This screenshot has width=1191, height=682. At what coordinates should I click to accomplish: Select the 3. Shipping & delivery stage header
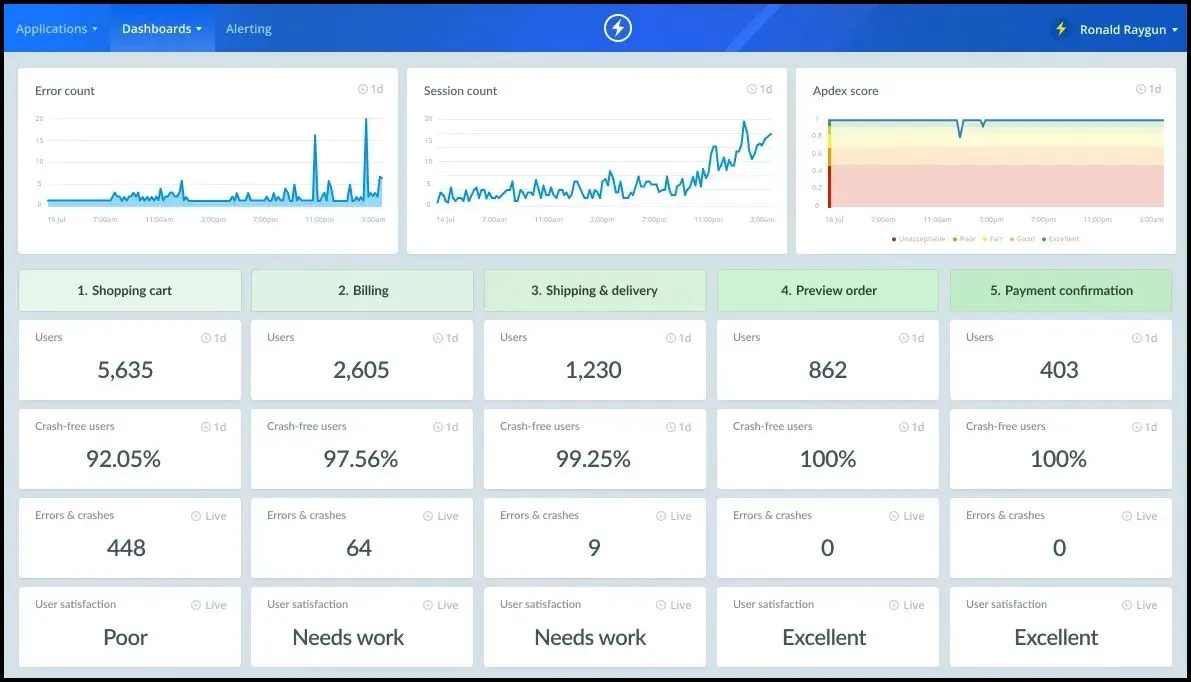click(x=595, y=290)
